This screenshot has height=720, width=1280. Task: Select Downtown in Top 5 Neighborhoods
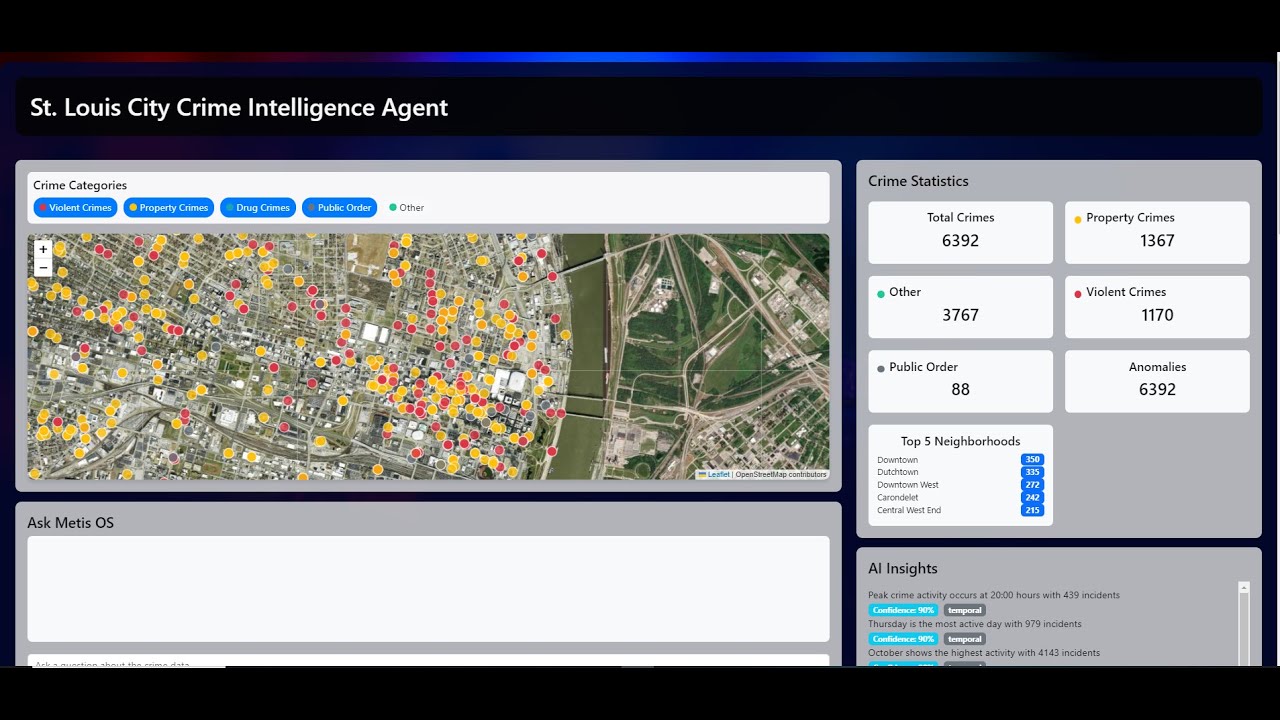(960, 460)
